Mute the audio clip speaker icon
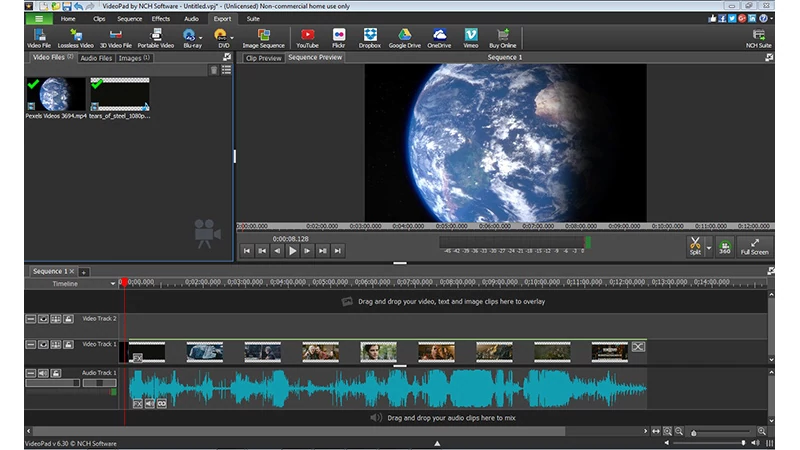The width and height of the screenshot is (800, 450). click(x=149, y=404)
